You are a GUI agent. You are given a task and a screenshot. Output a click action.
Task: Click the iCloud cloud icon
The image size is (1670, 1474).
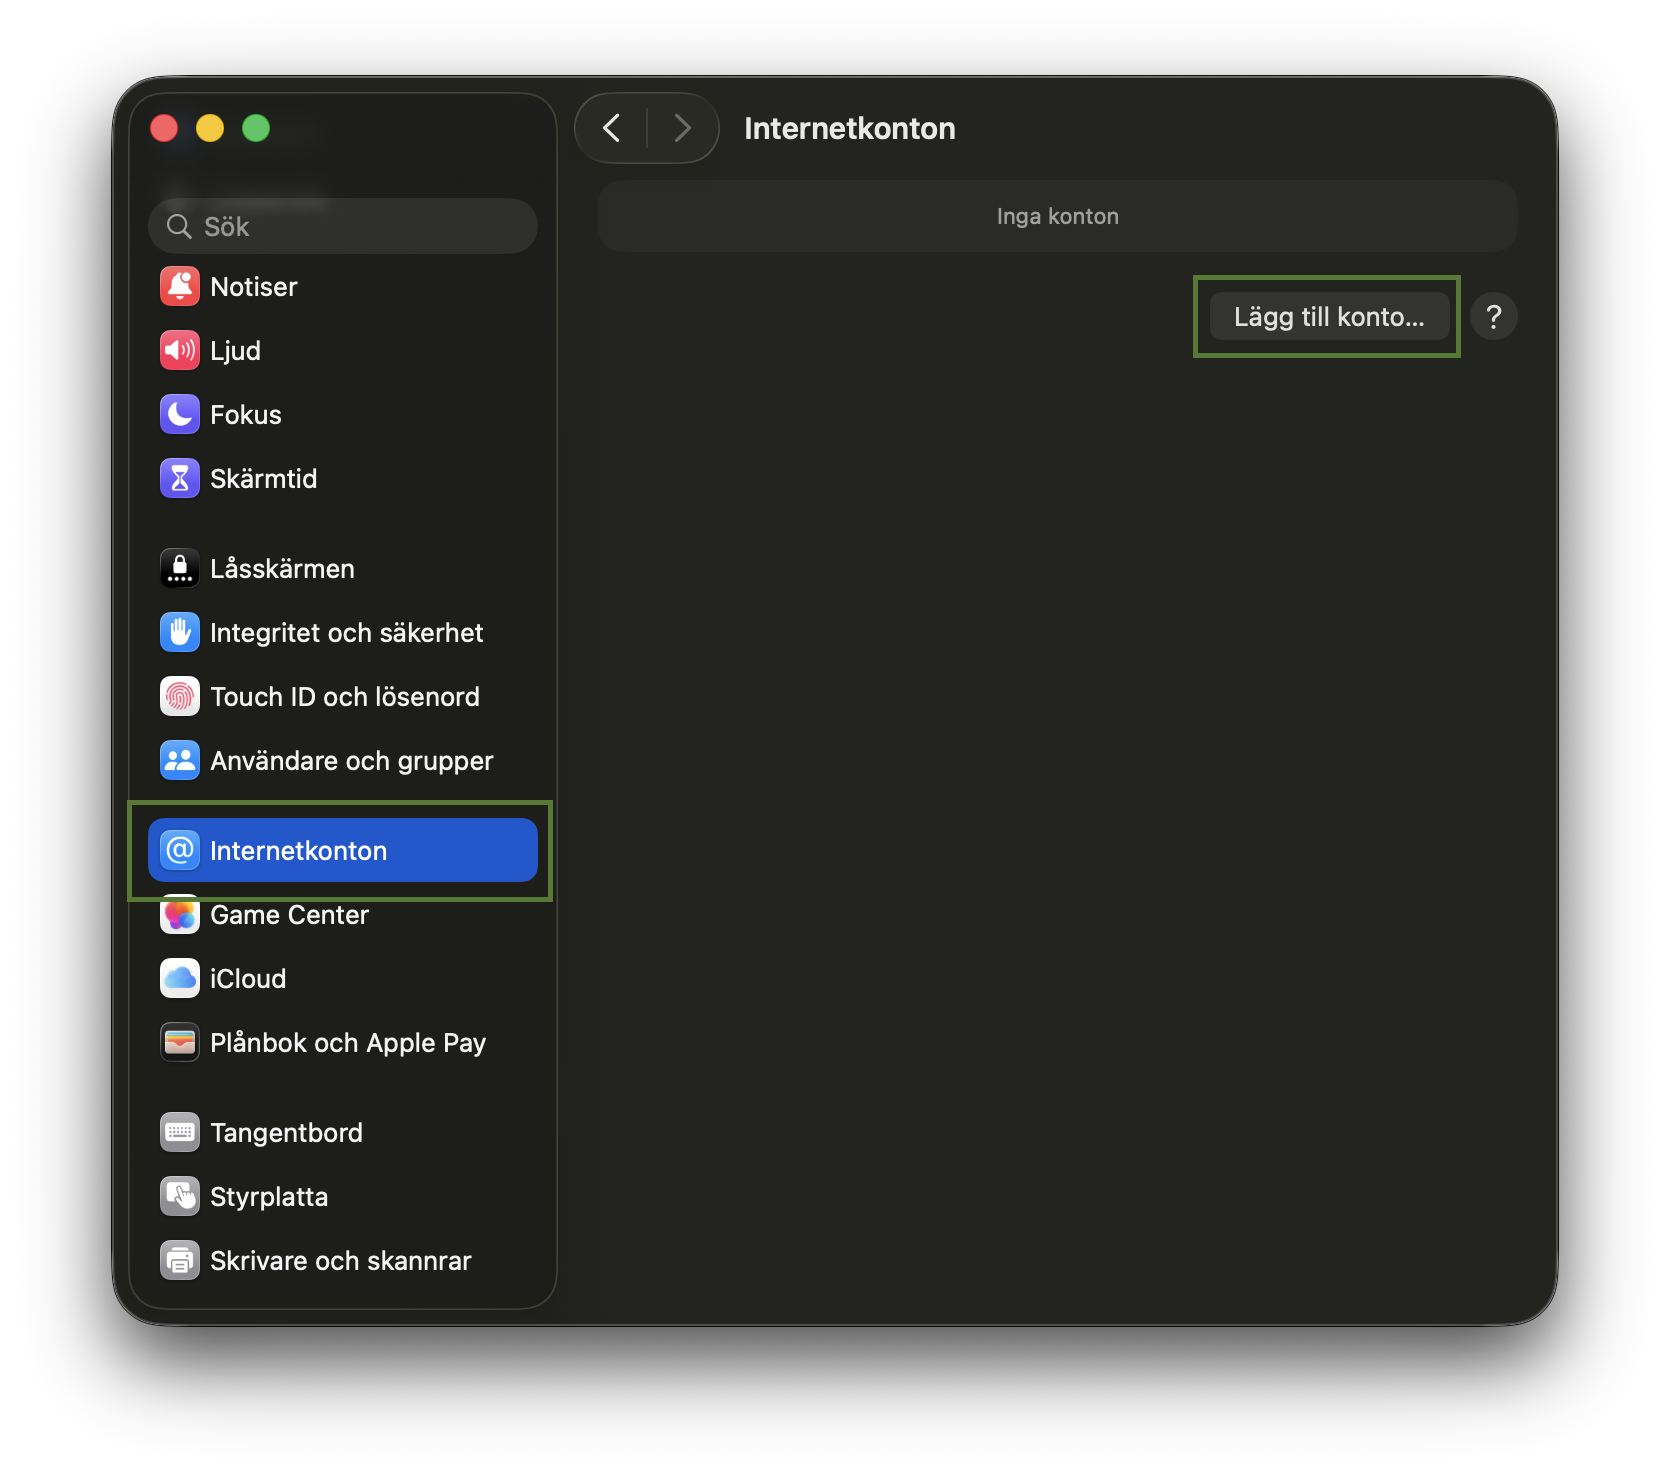tap(180, 979)
